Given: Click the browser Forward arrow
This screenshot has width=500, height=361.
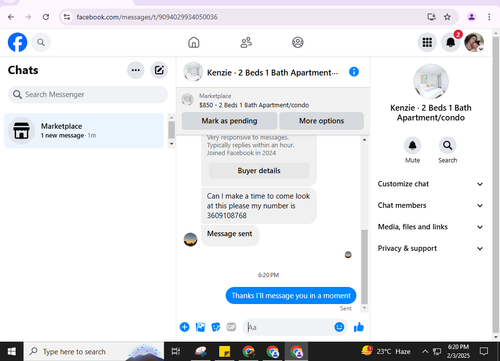Looking at the screenshot, I should (x=28, y=17).
